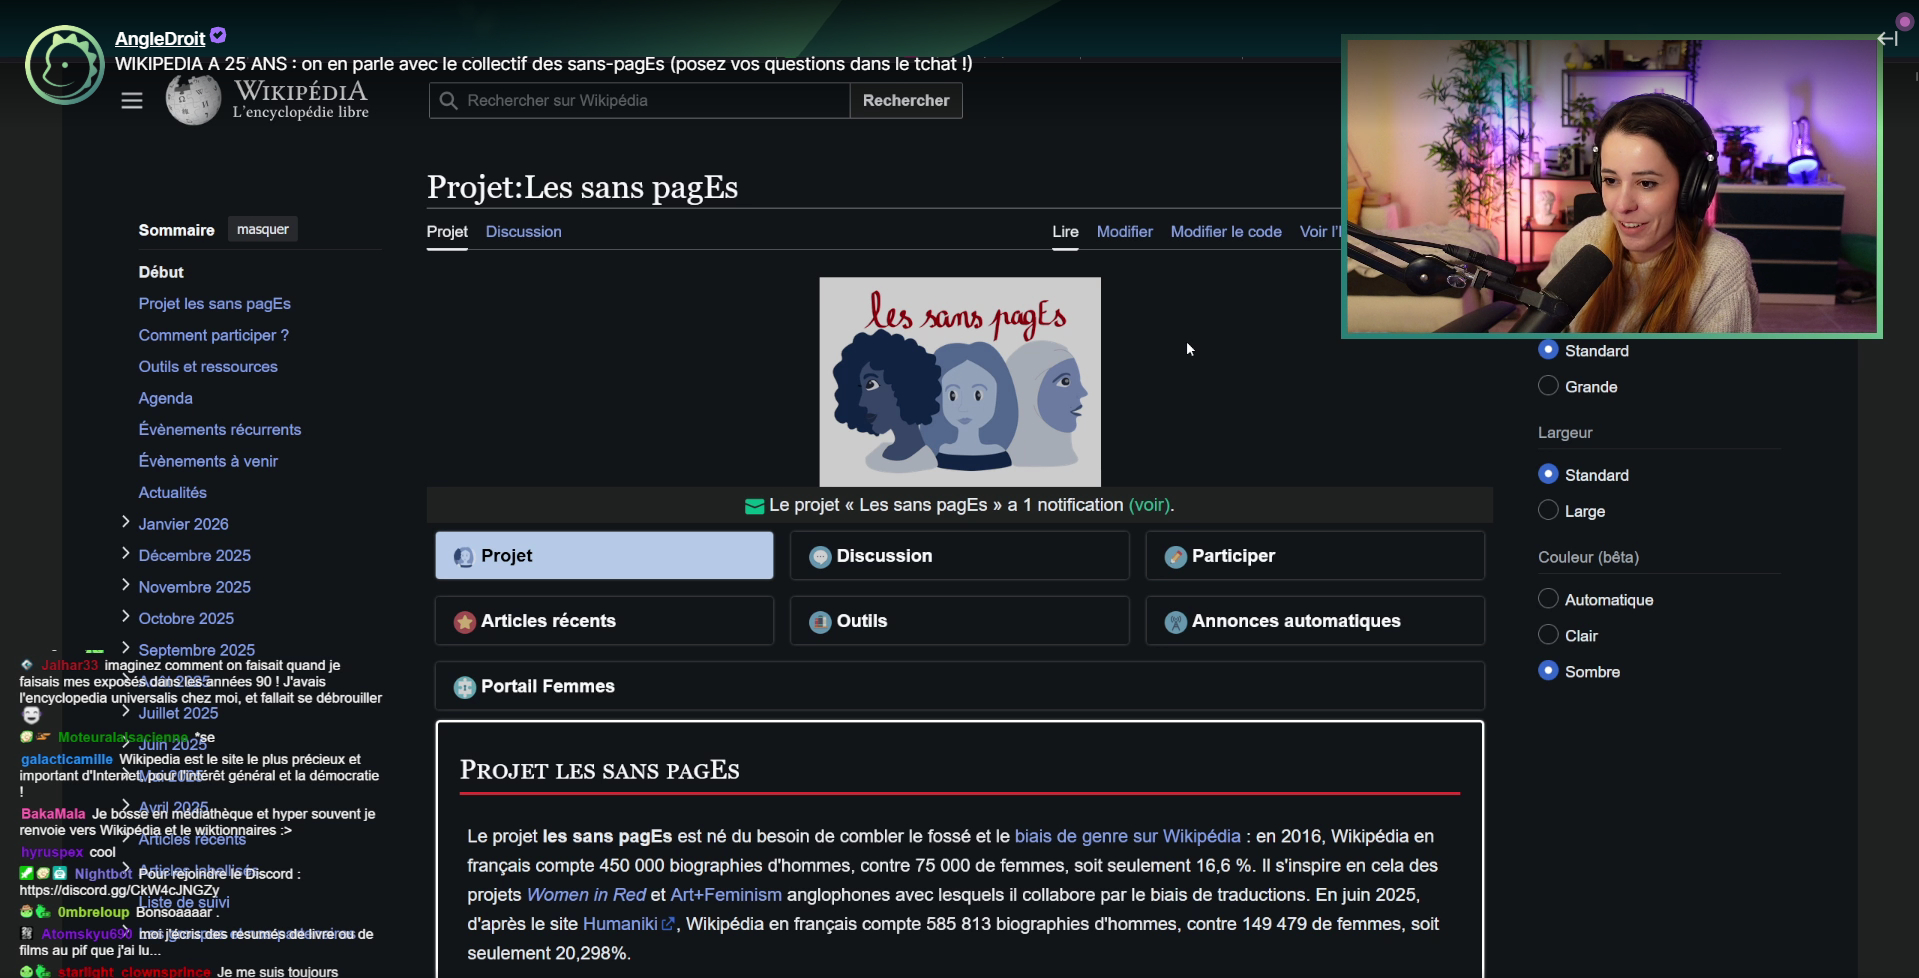1919x978 pixels.
Task: Click the collapse arrow icon at top right
Action: [x=1887, y=39]
